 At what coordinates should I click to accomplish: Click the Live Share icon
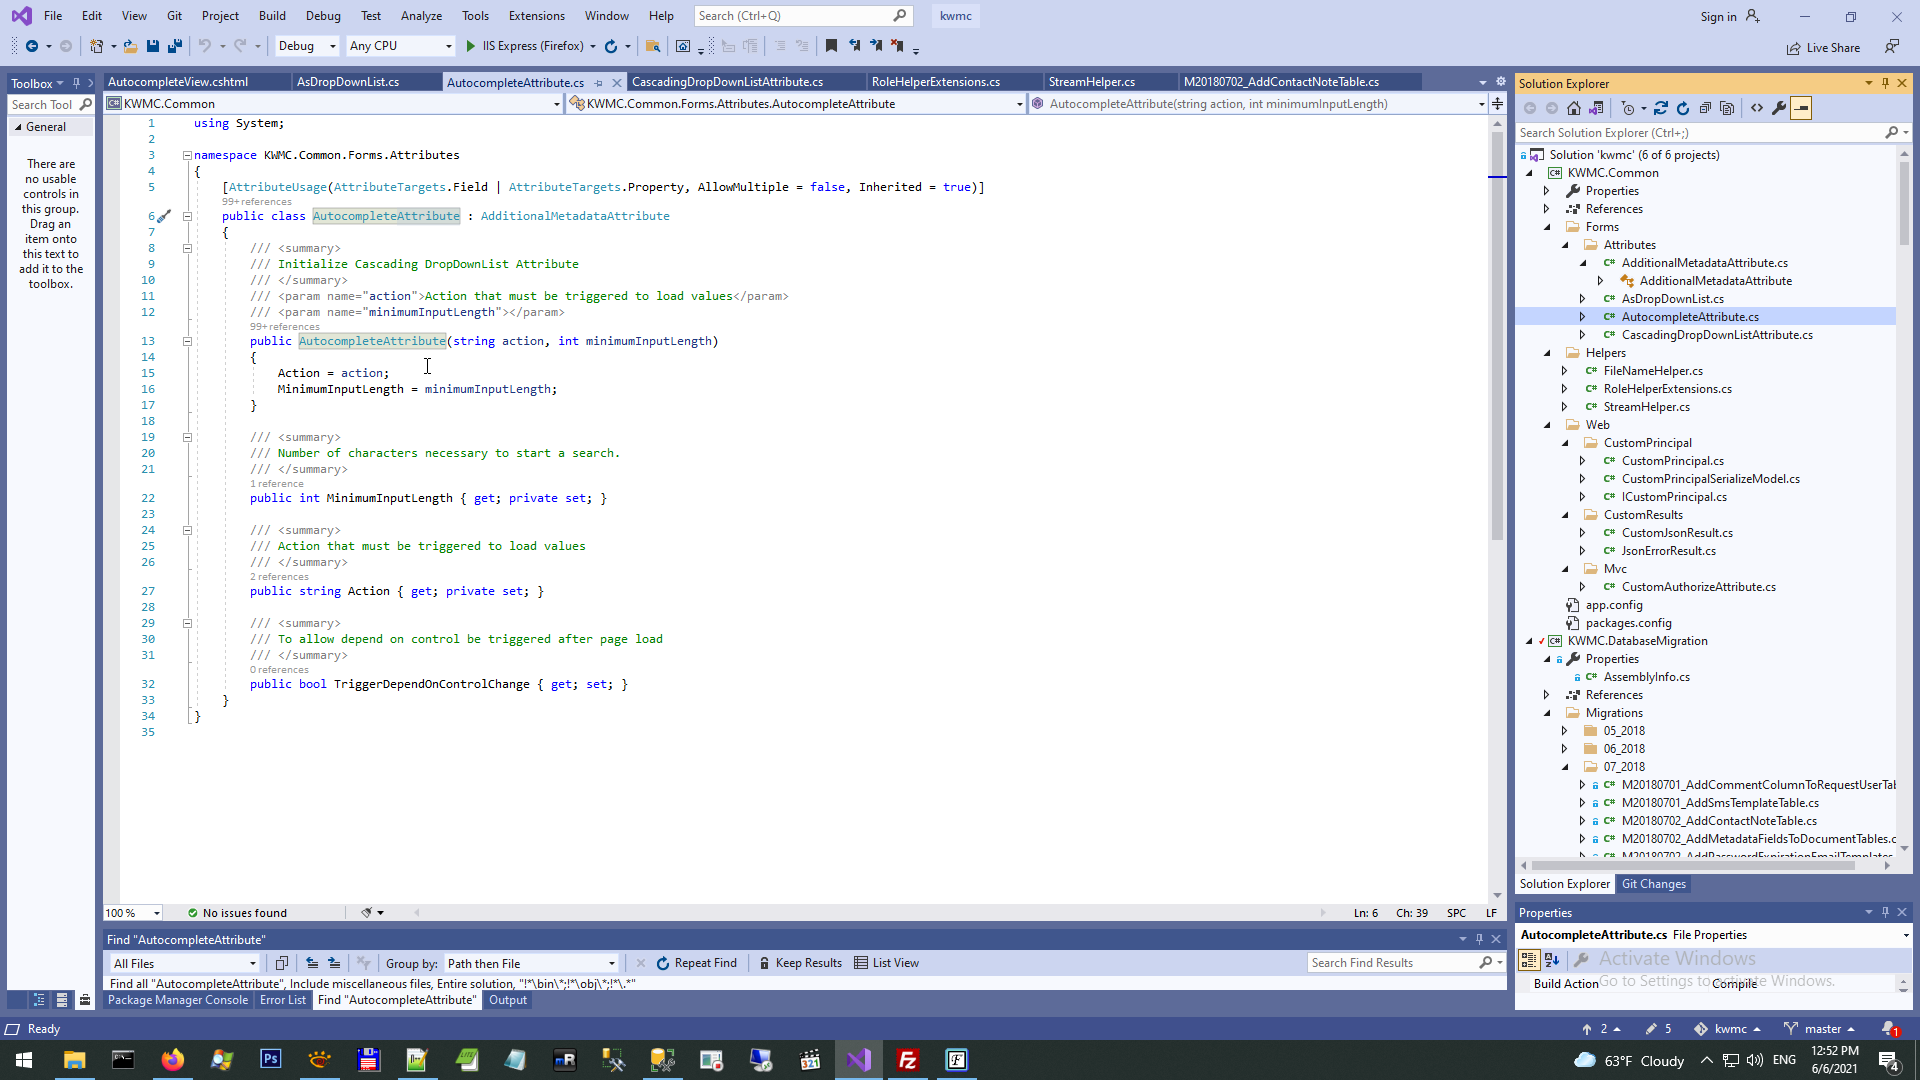[x=1793, y=48]
